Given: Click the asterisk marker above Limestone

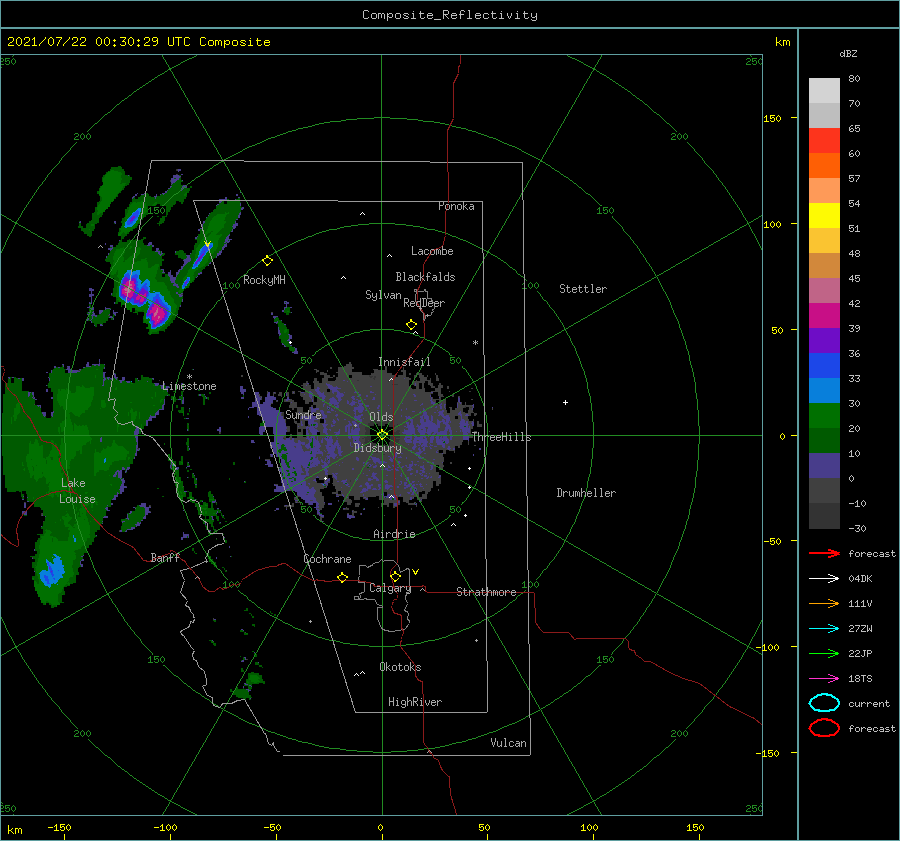Looking at the screenshot, I should click(189, 377).
